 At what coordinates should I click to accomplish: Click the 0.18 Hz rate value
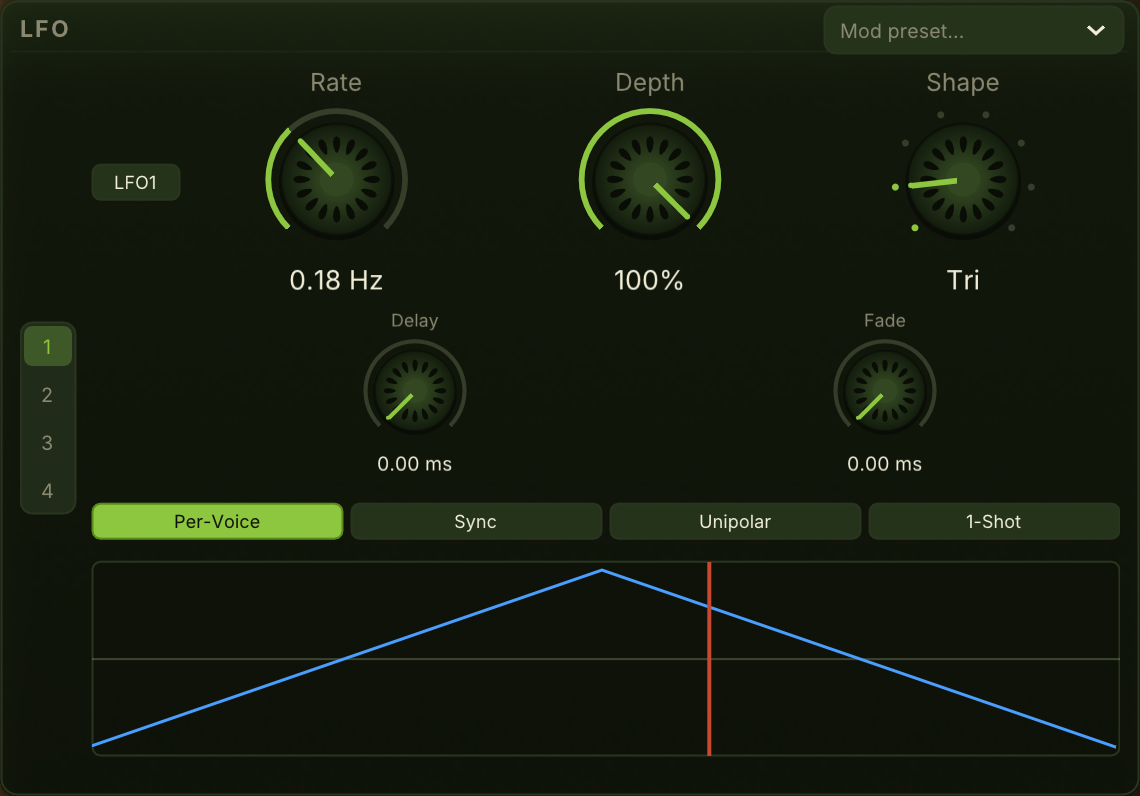(336, 280)
